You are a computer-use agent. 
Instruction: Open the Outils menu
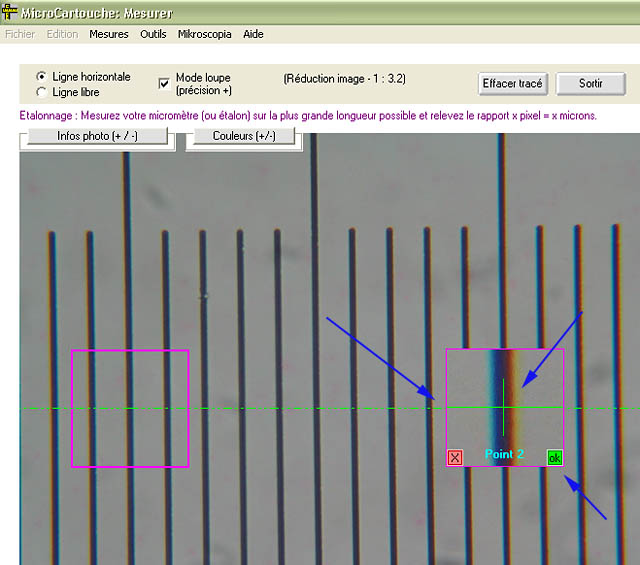153,34
